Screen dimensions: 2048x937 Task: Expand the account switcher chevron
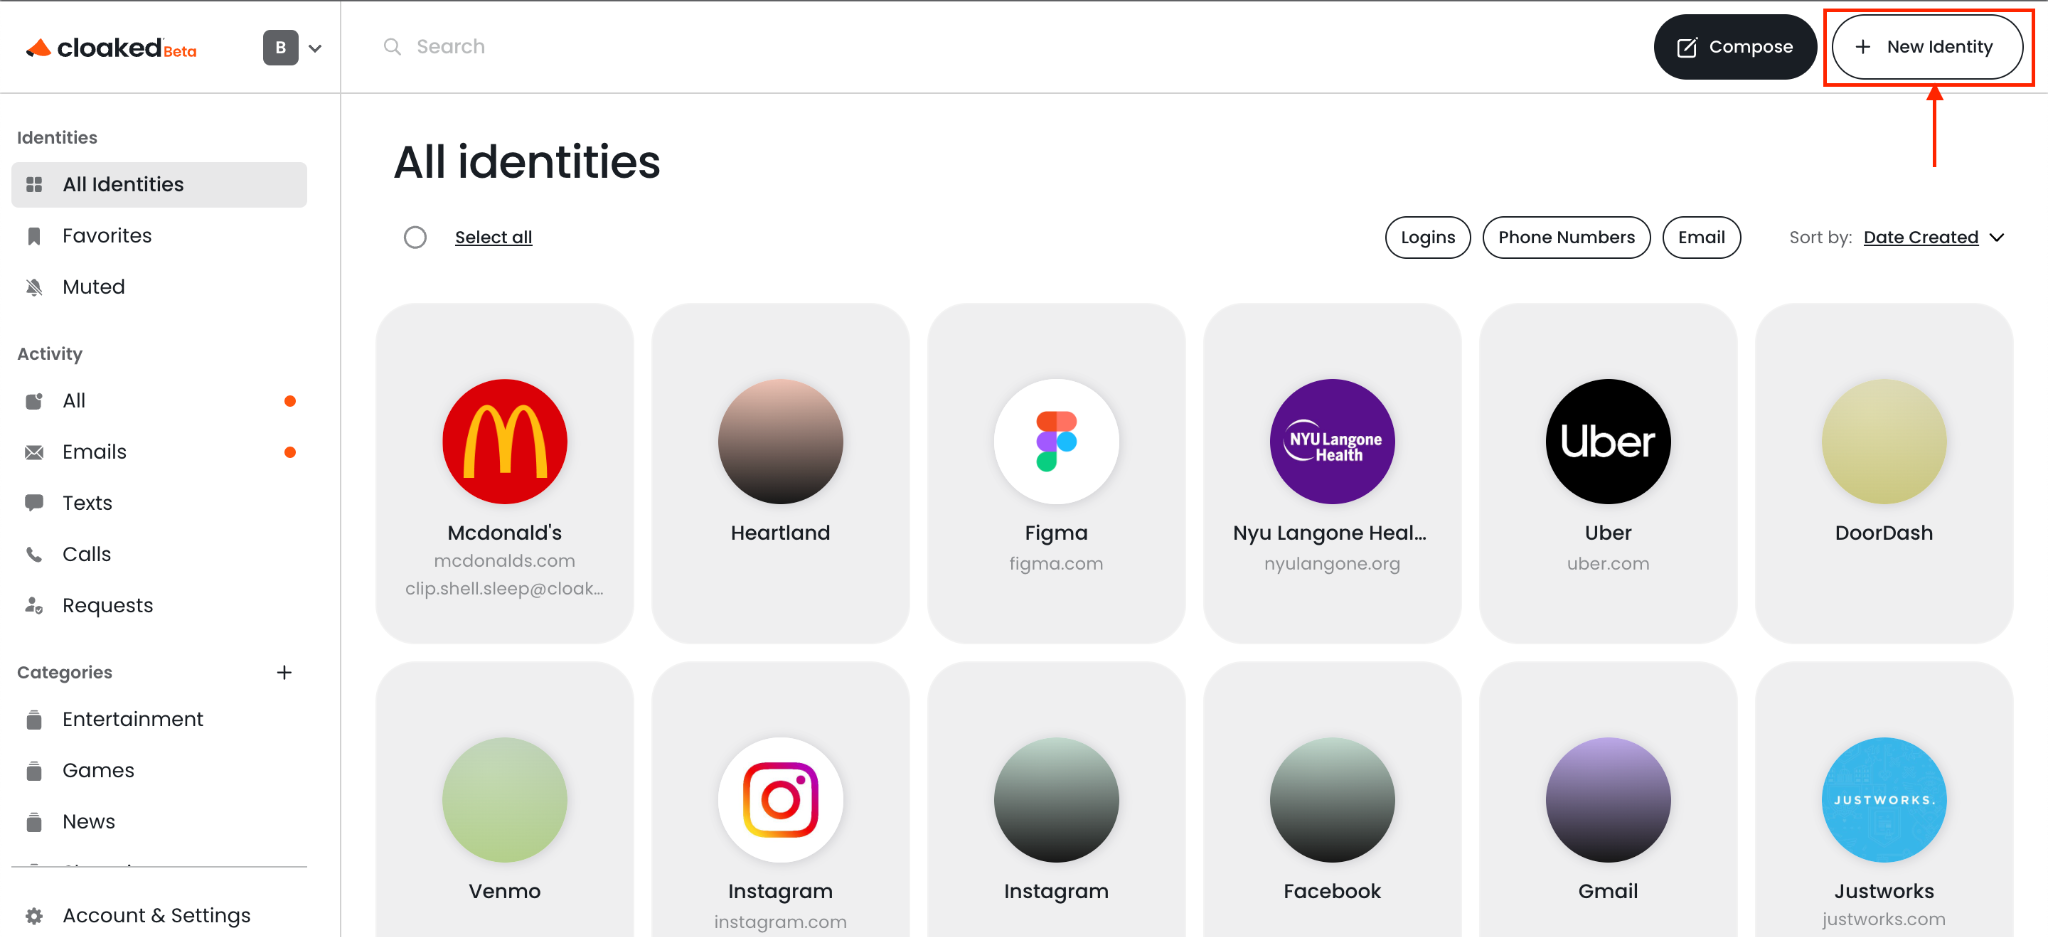[x=315, y=48]
